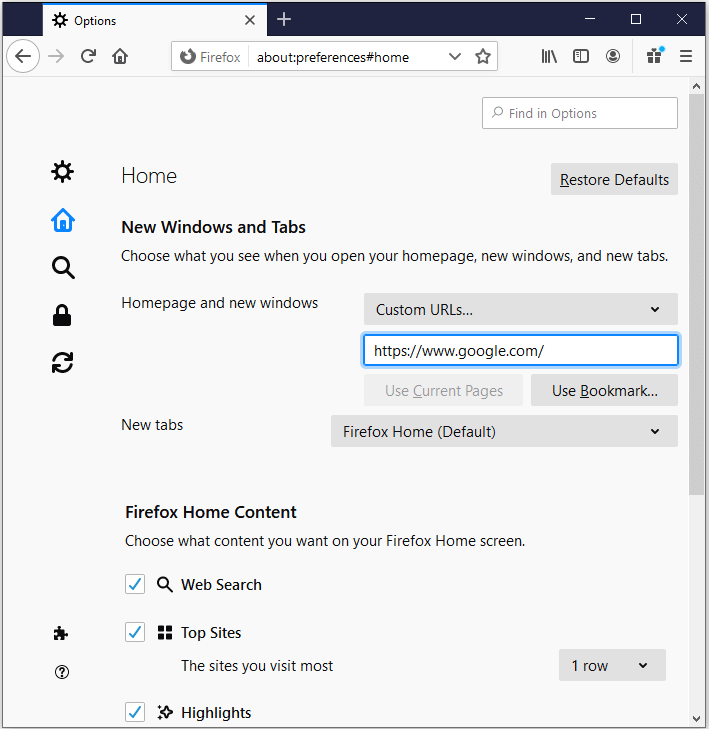Select the Home category in sidebar

click(x=63, y=220)
